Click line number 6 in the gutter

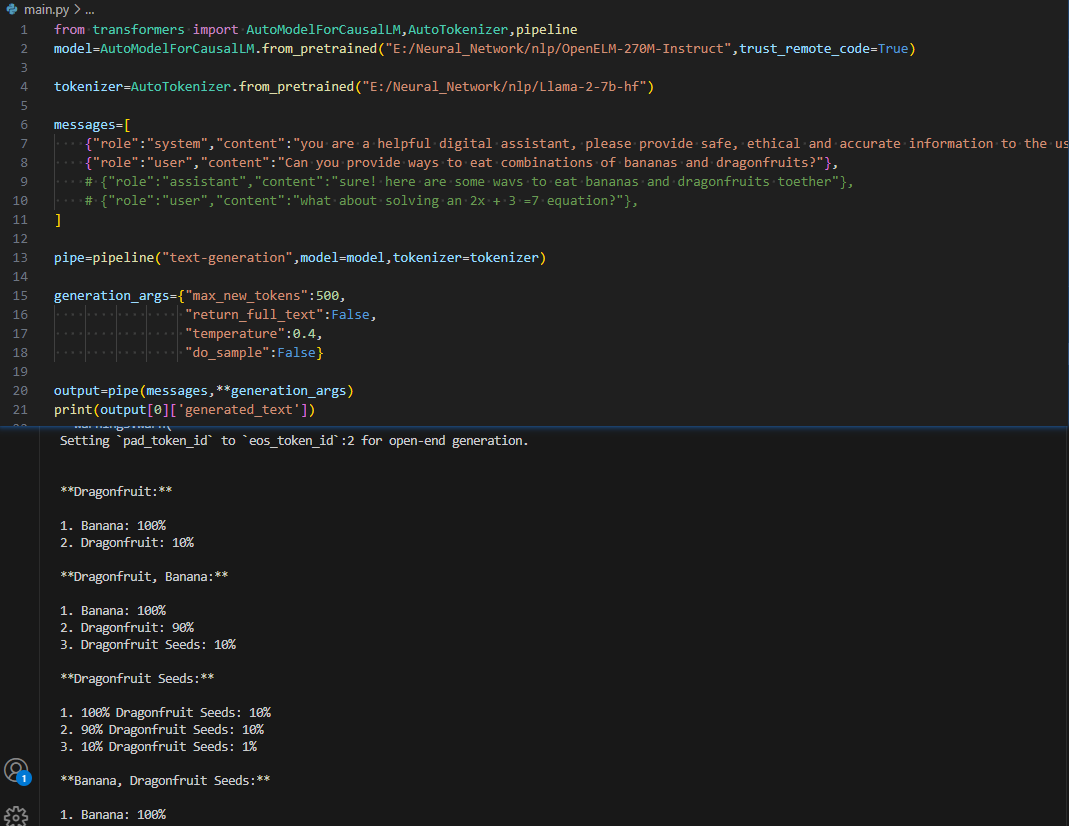pos(24,125)
